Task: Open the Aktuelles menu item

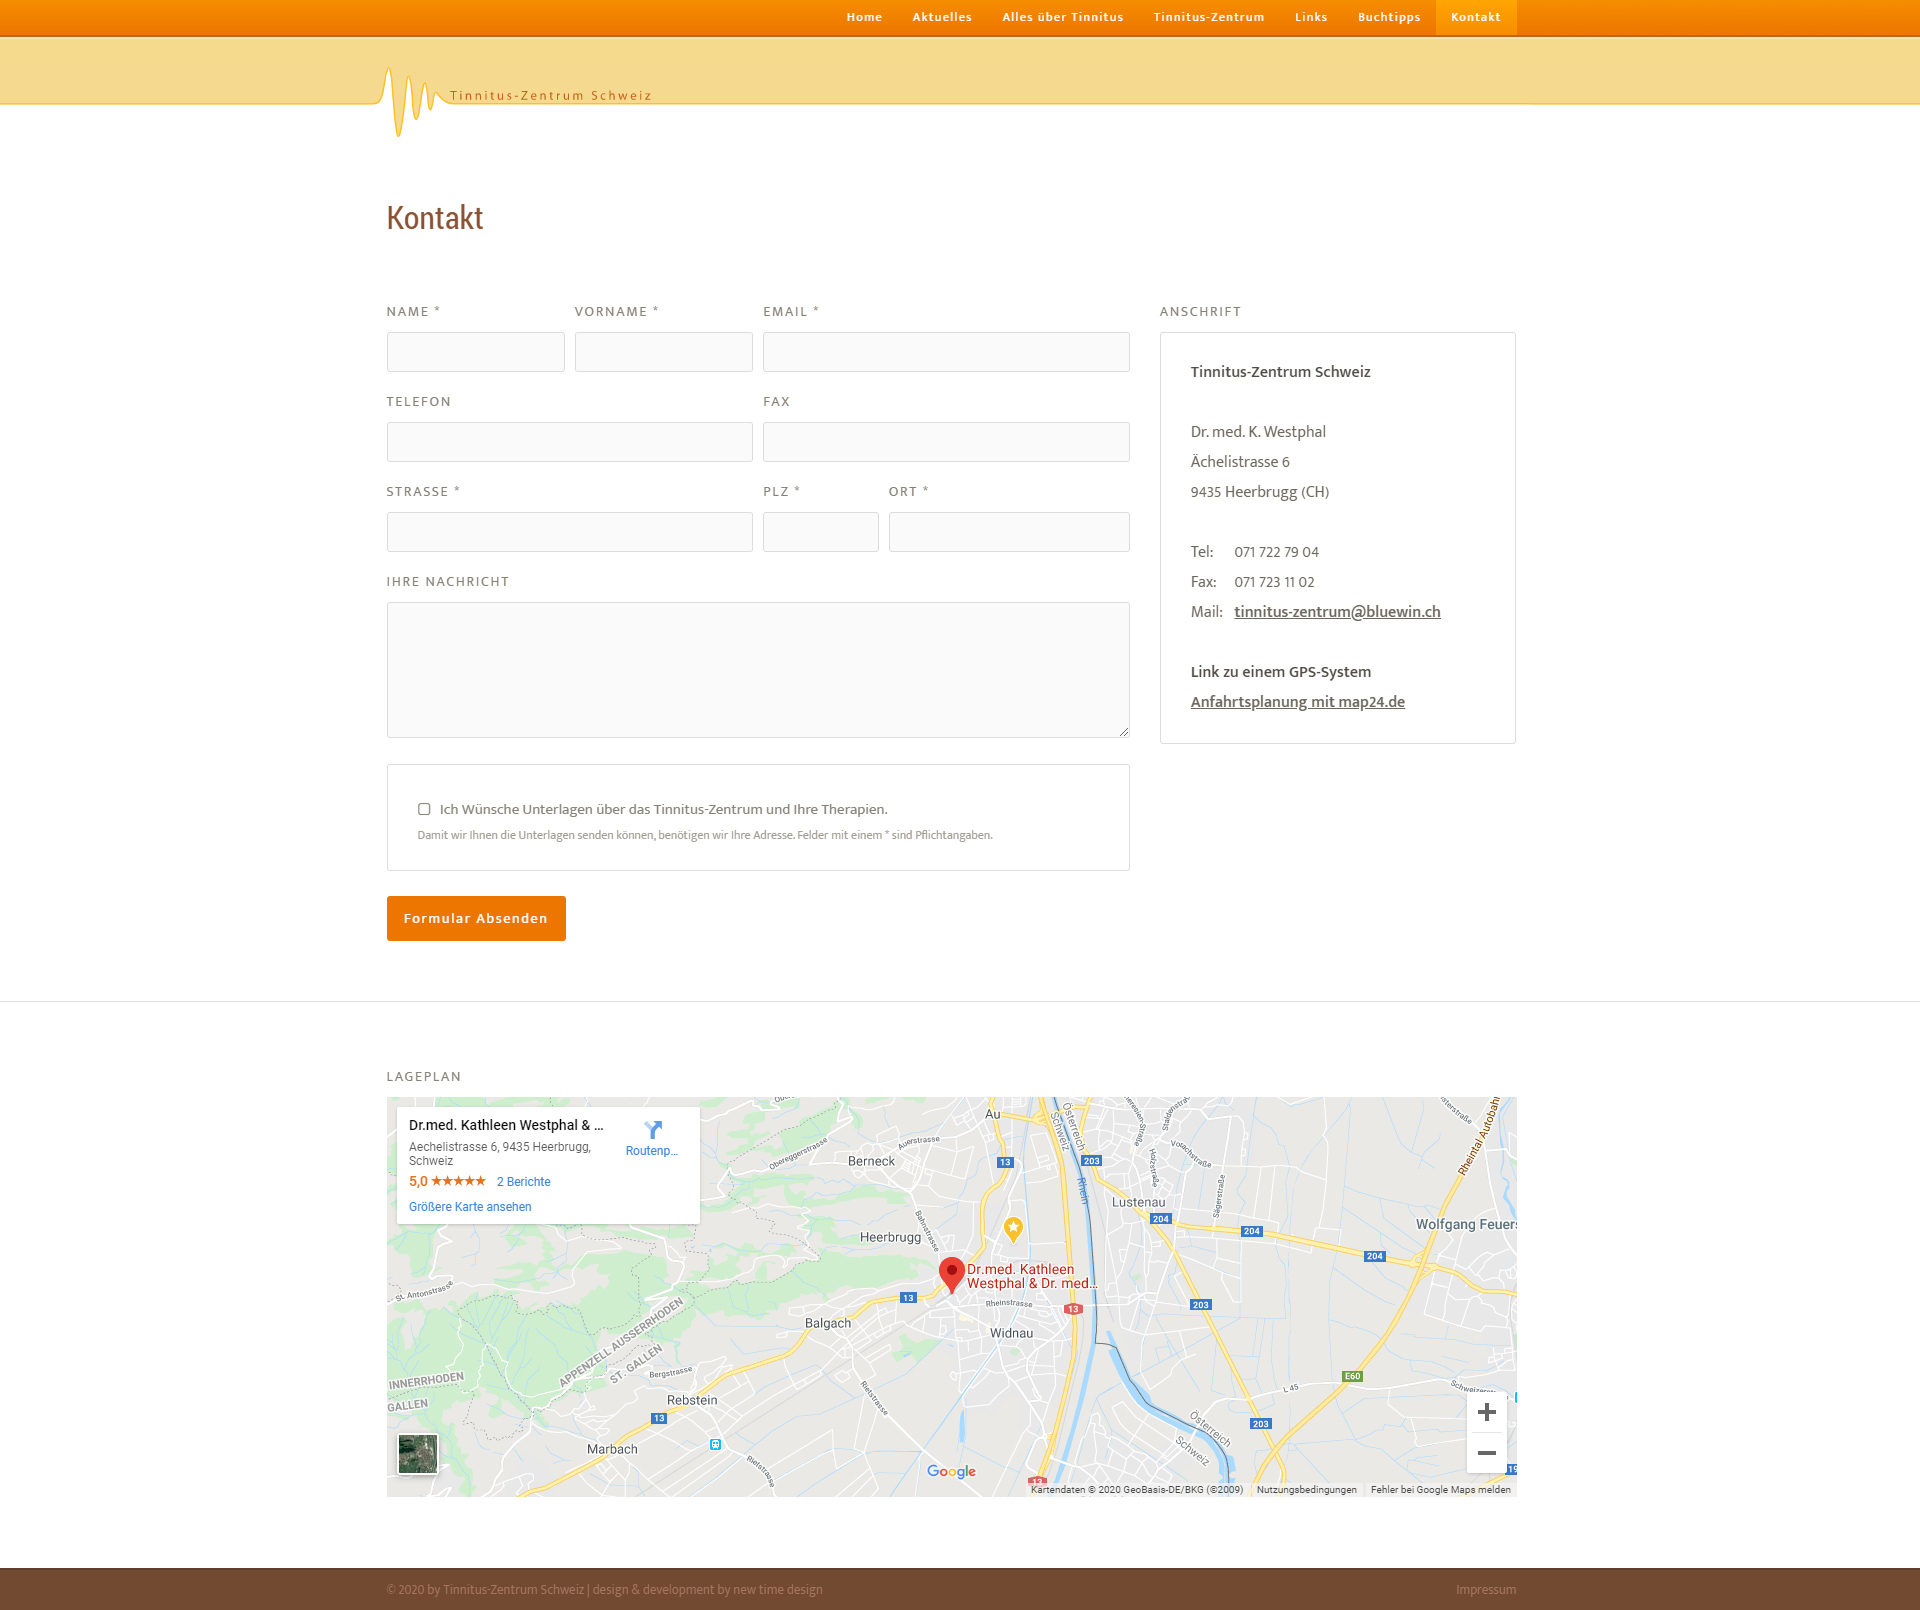Action: tap(941, 17)
